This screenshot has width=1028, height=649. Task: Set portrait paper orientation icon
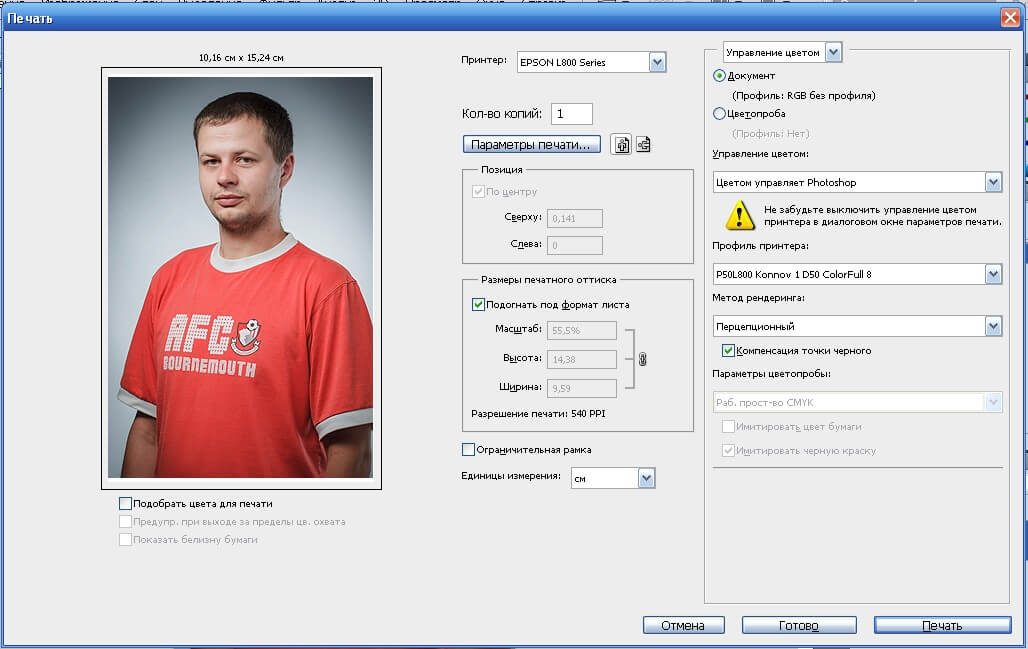[x=621, y=144]
